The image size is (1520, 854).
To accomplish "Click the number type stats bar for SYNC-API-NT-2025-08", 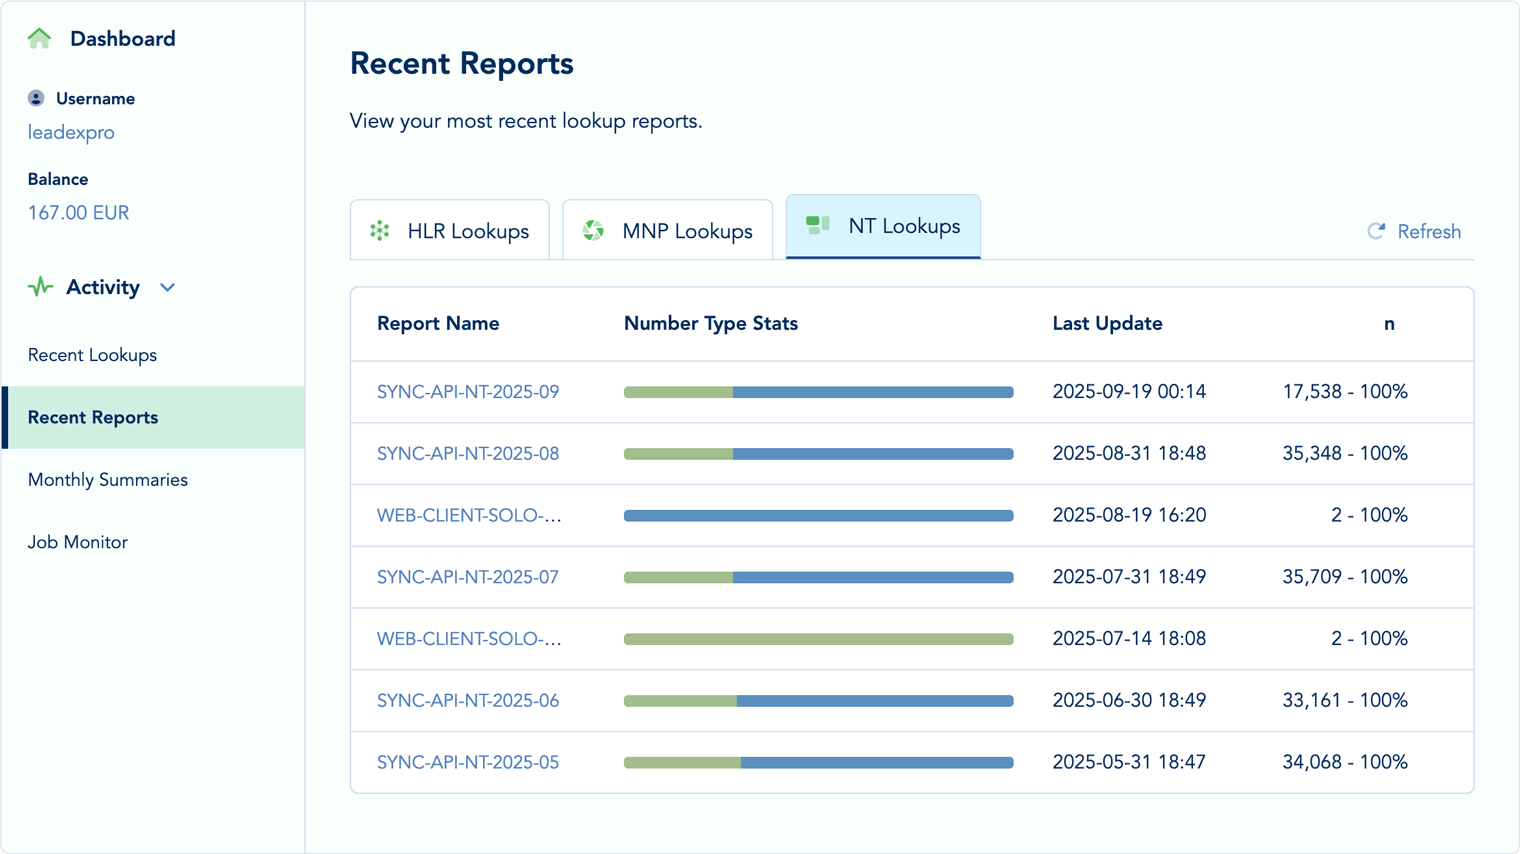I will tap(819, 453).
